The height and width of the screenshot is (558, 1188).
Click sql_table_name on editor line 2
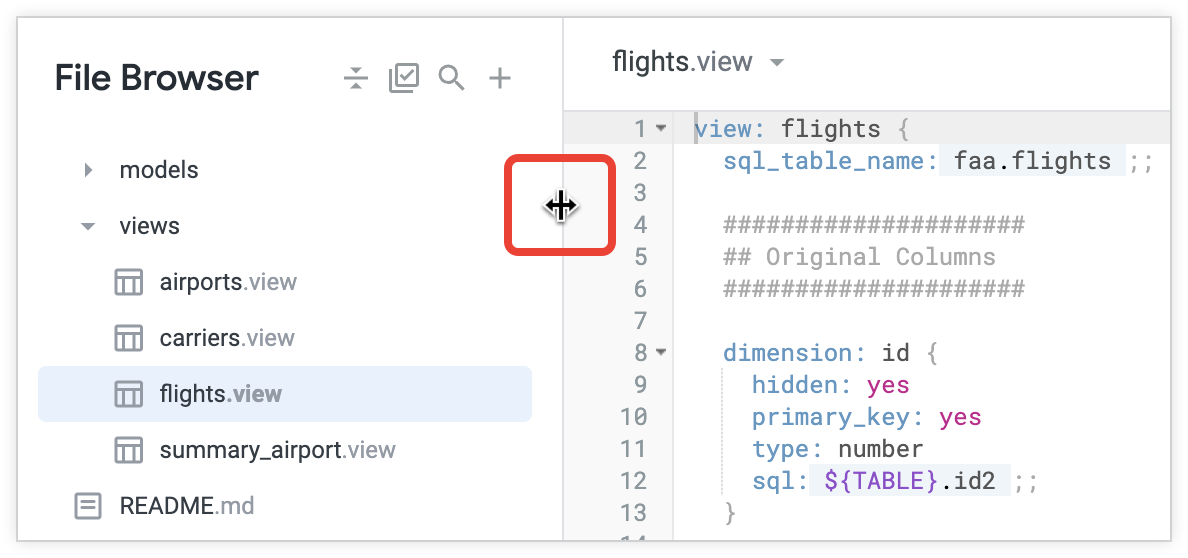click(x=829, y=161)
